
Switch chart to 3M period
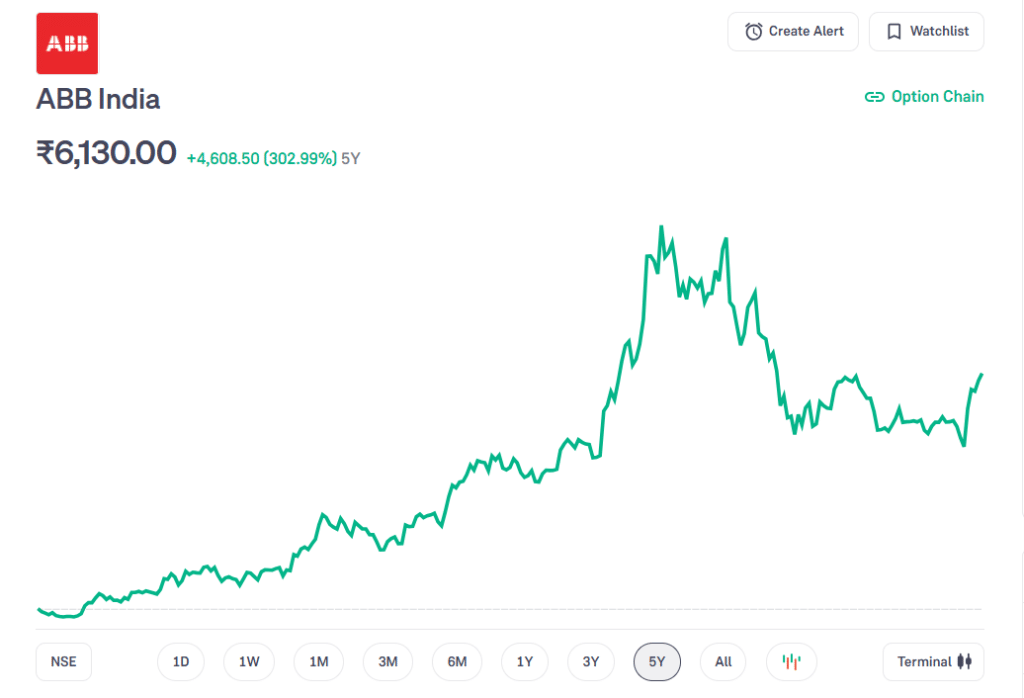(x=388, y=661)
